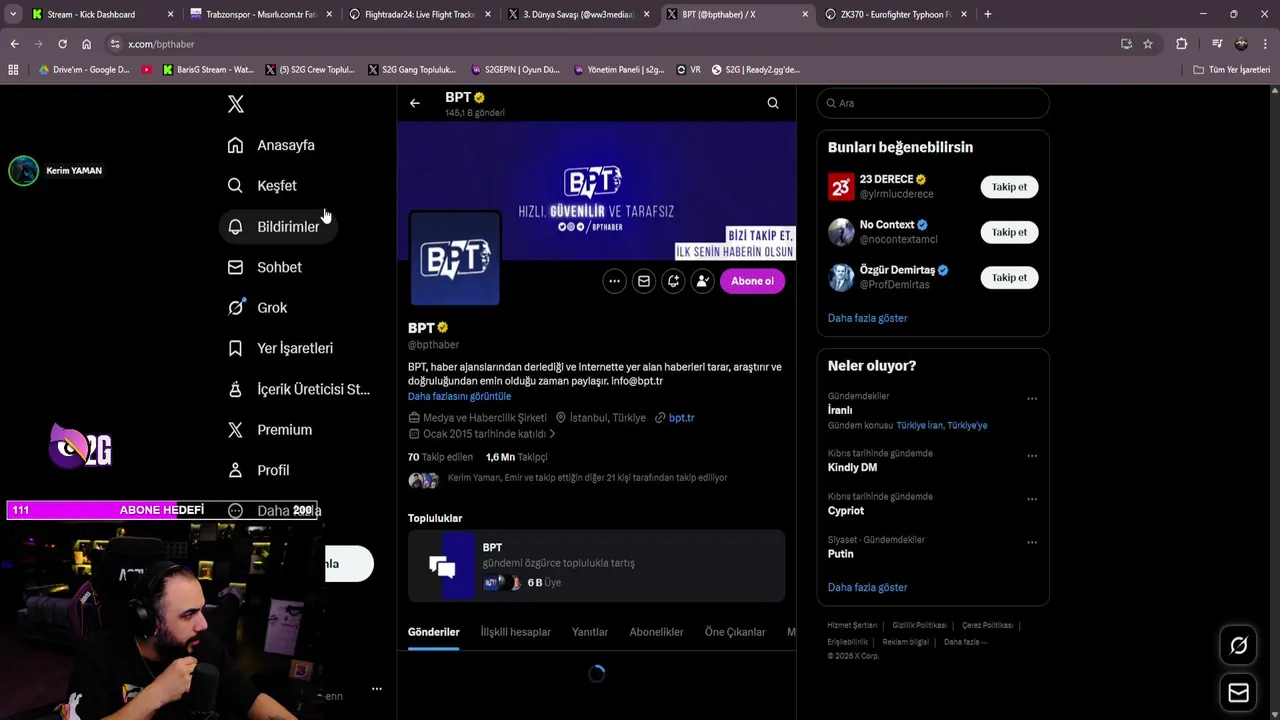Click Daha fazla göster under suggestions
Image resolution: width=1280 pixels, height=720 pixels.
pos(867,318)
